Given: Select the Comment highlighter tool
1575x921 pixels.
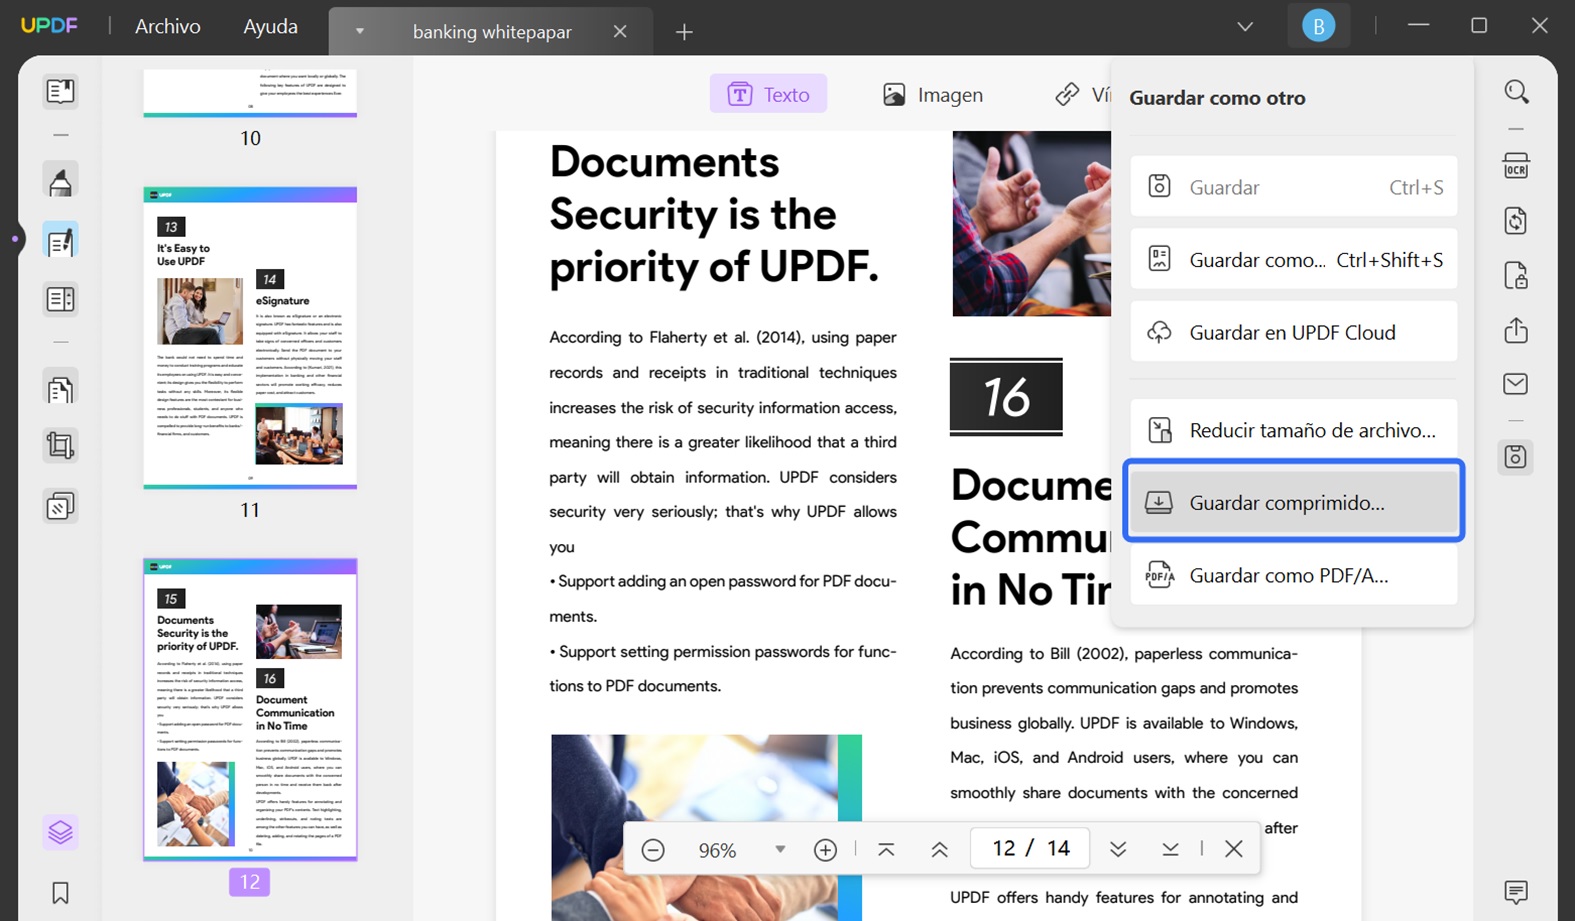Looking at the screenshot, I should click(60, 182).
